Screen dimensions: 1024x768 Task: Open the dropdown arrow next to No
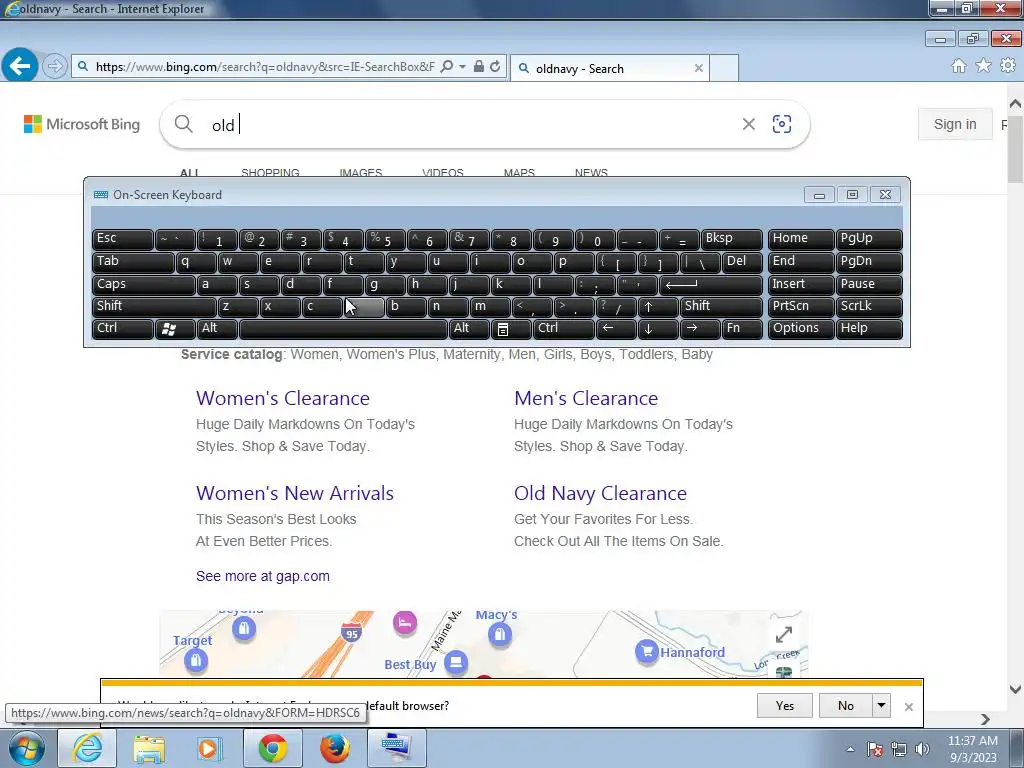pos(881,705)
